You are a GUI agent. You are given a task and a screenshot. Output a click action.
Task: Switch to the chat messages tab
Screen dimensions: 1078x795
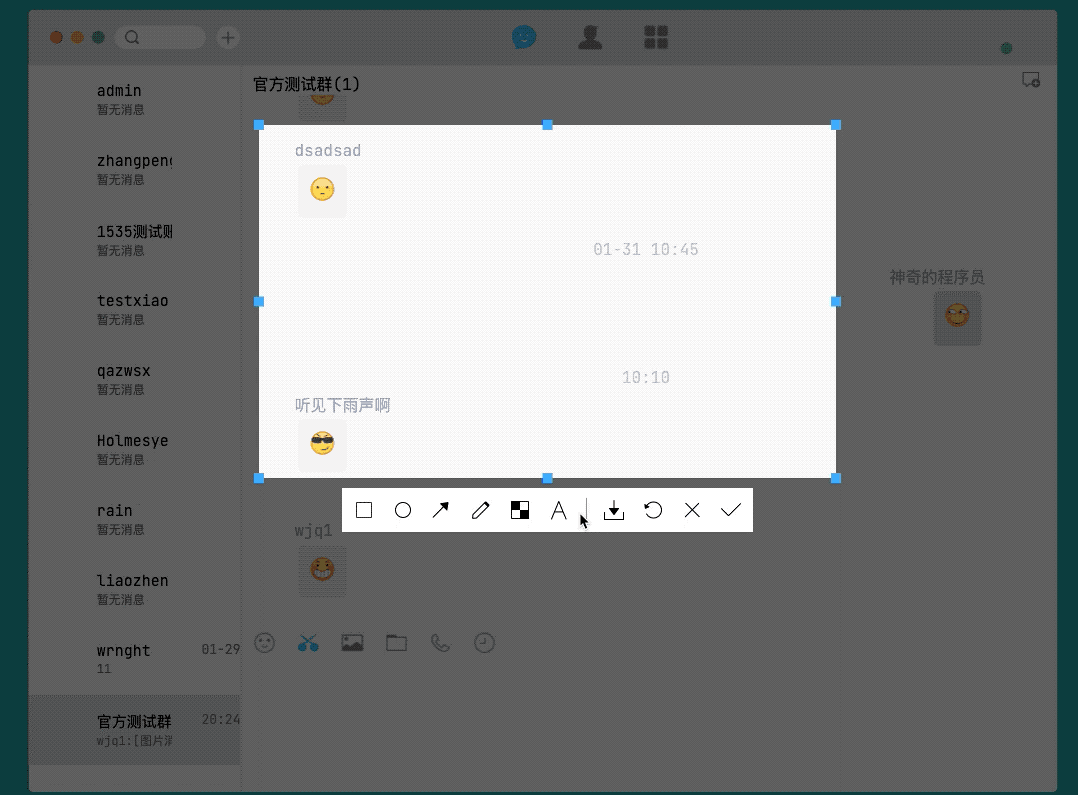[524, 37]
